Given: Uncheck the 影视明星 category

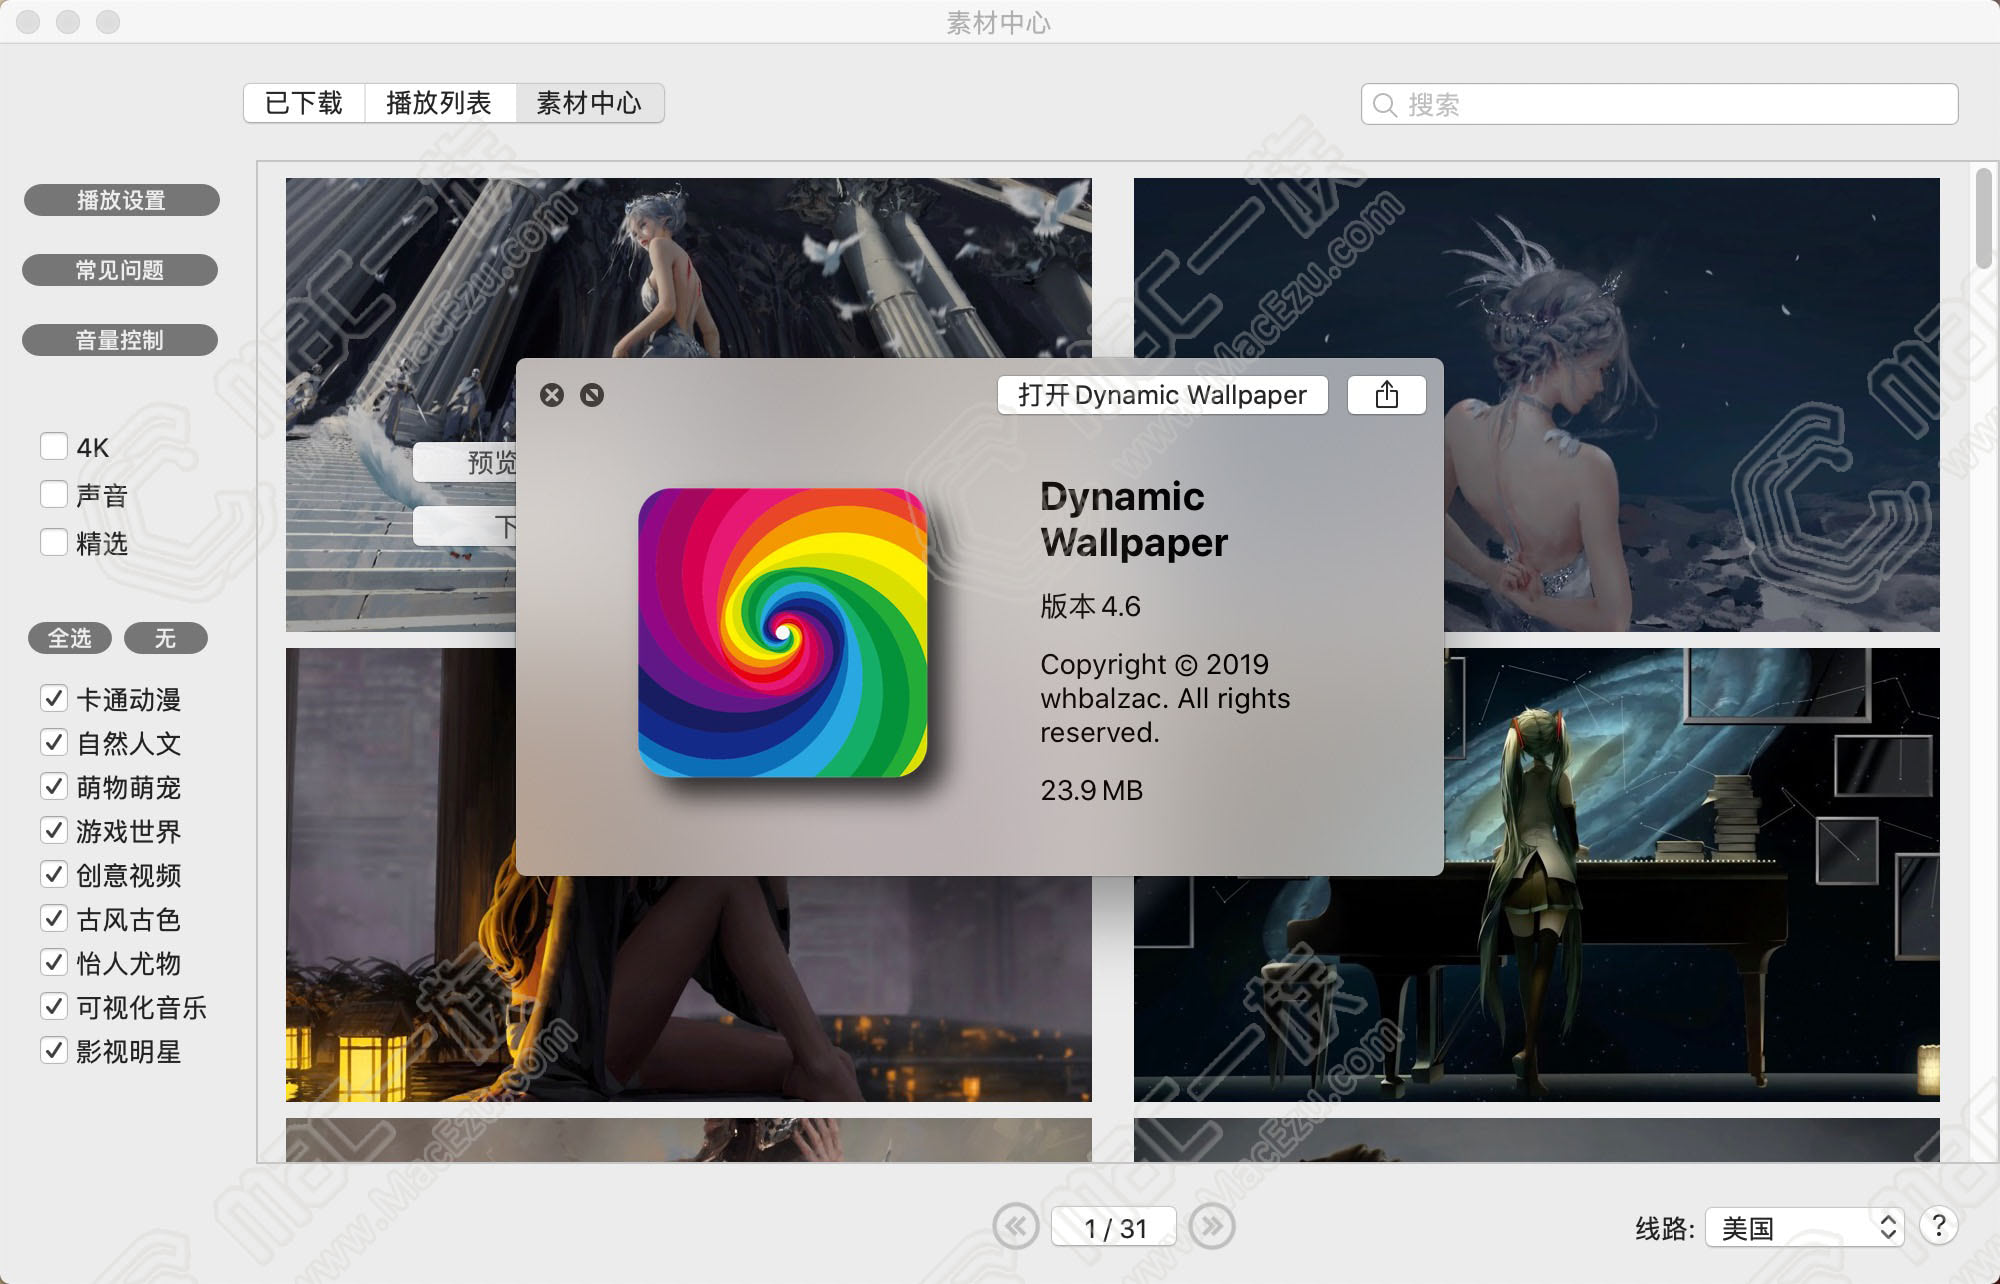Looking at the screenshot, I should click(x=54, y=1050).
